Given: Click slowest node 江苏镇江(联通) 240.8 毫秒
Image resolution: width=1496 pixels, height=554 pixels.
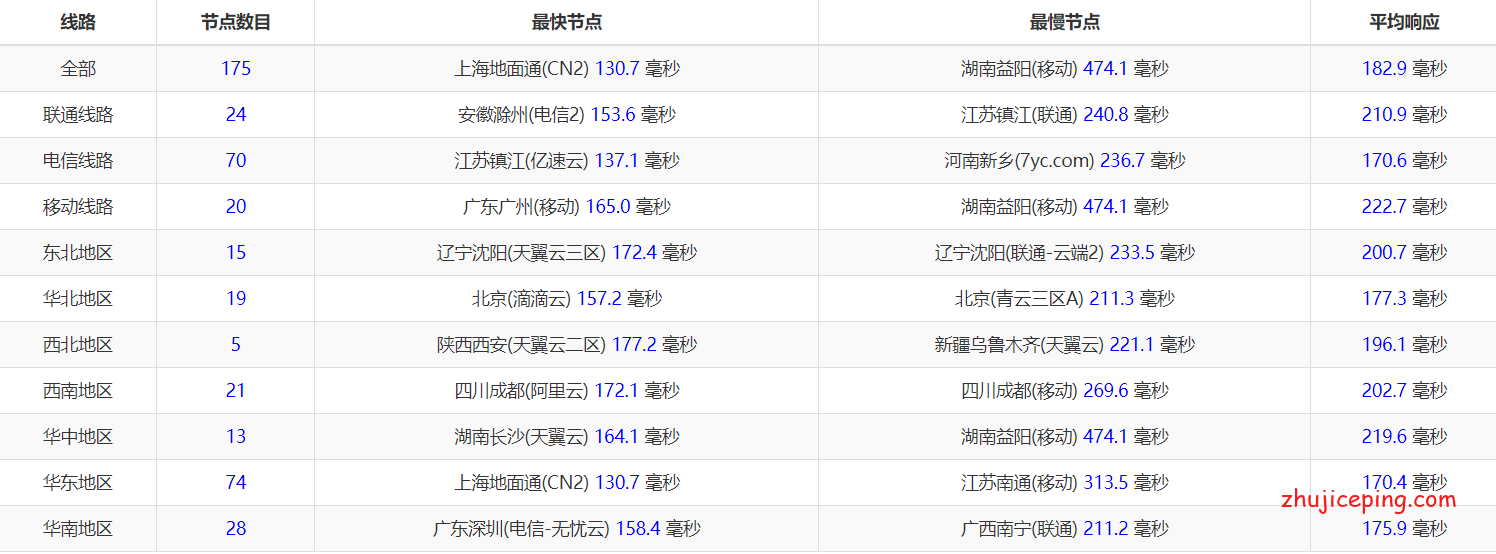Looking at the screenshot, I should (x=1065, y=115).
